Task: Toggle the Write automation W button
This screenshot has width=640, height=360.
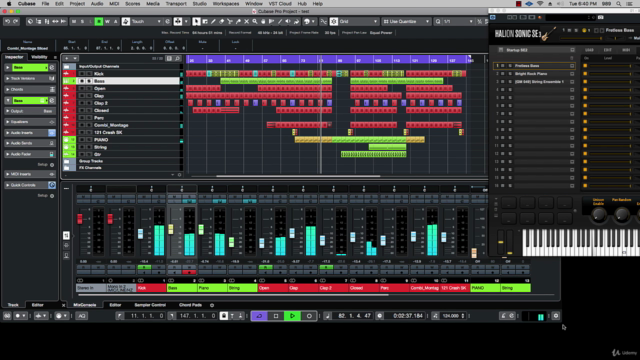Action: click(x=107, y=21)
